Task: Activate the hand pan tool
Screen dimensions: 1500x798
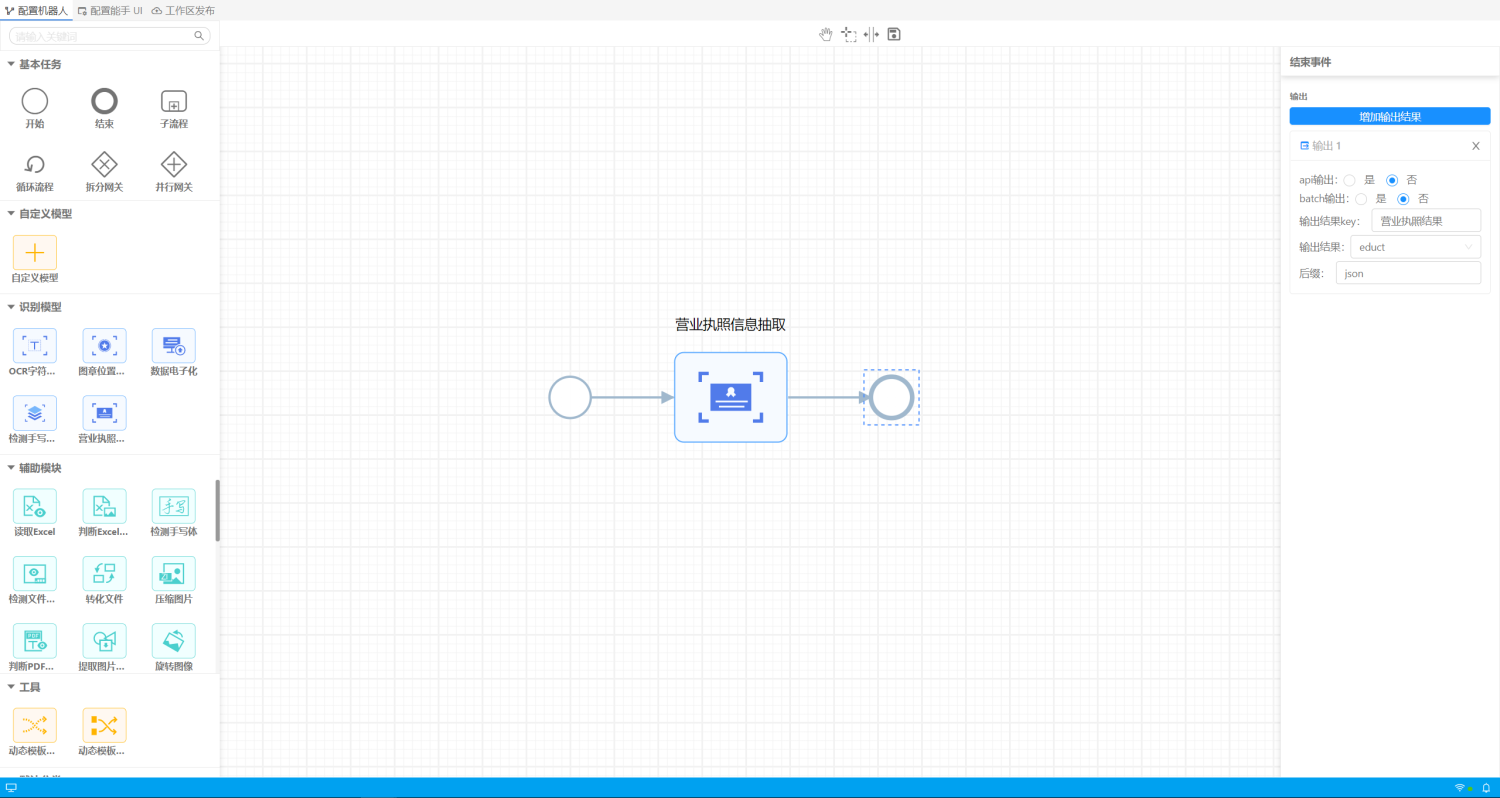Action: tap(826, 34)
